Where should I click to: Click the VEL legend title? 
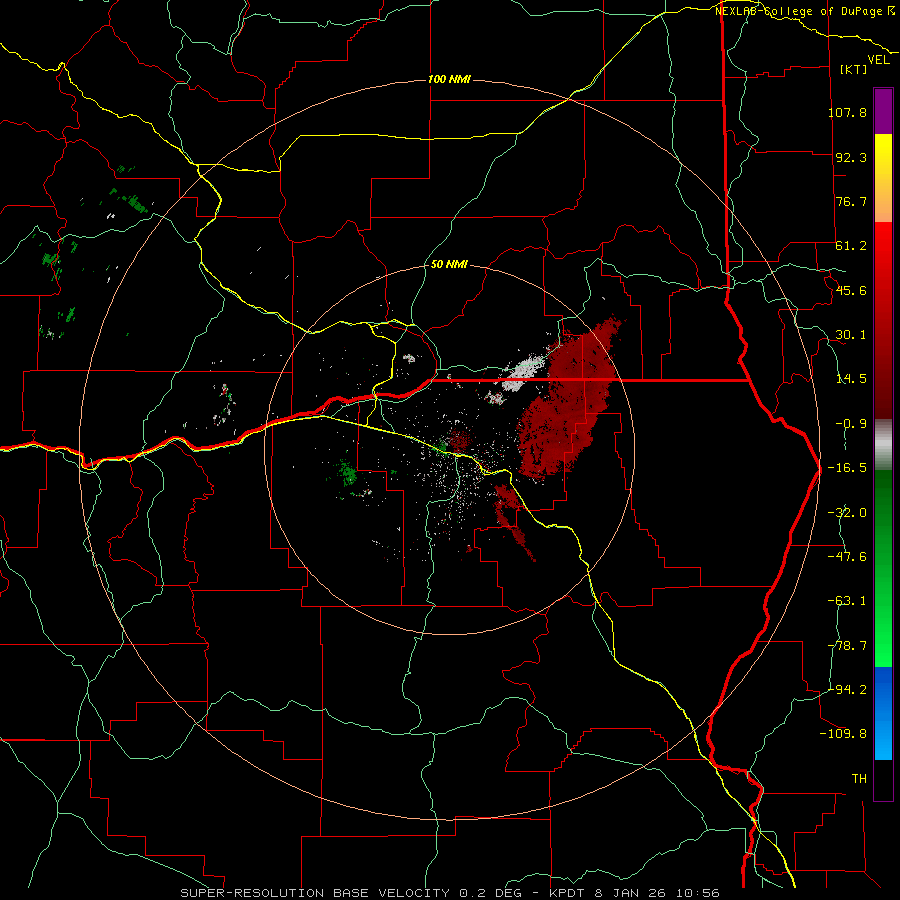[x=879, y=60]
